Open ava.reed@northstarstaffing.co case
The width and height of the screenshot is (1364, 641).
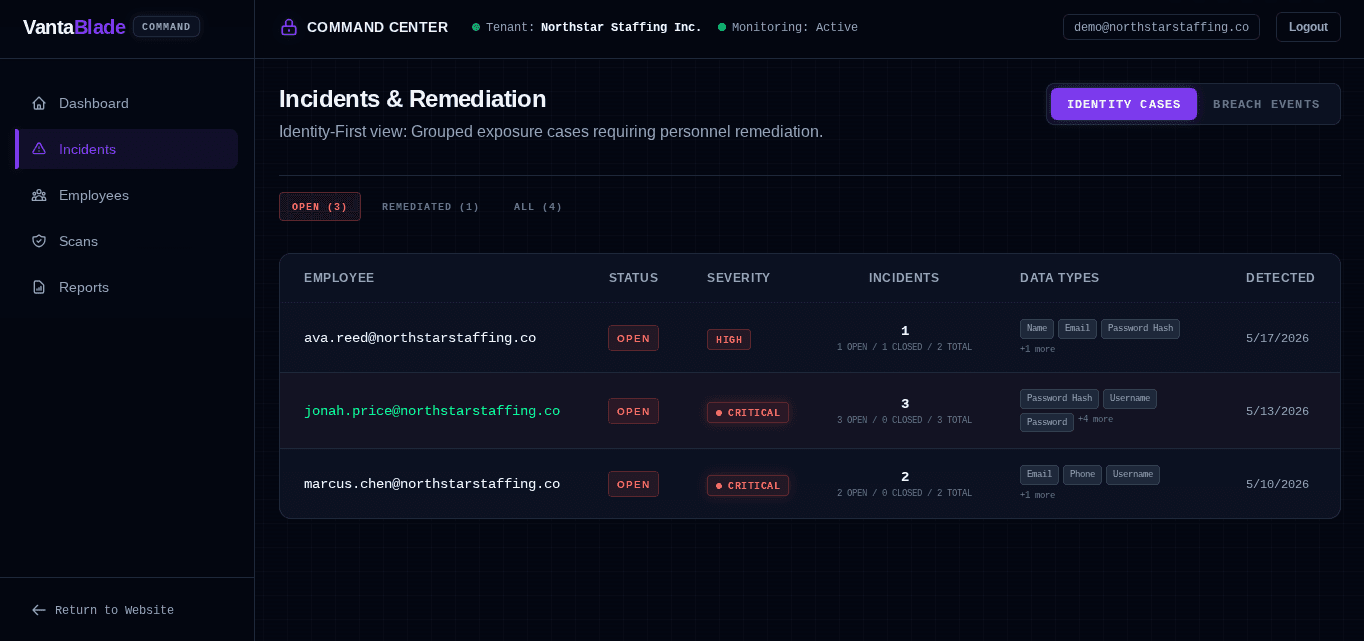coord(420,338)
